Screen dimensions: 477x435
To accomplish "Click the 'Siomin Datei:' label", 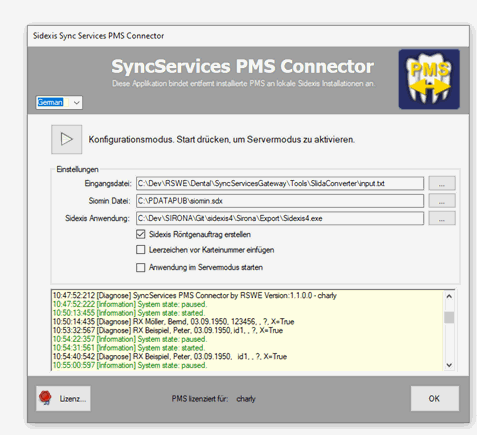I will [109, 201].
